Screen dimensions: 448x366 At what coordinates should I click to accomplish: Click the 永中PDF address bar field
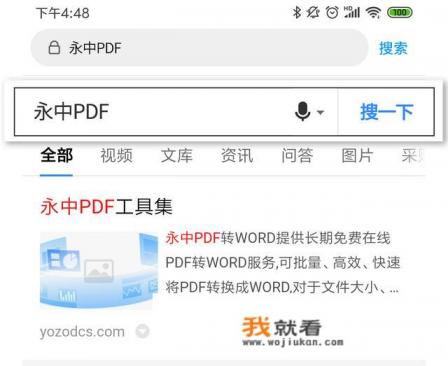(199, 48)
